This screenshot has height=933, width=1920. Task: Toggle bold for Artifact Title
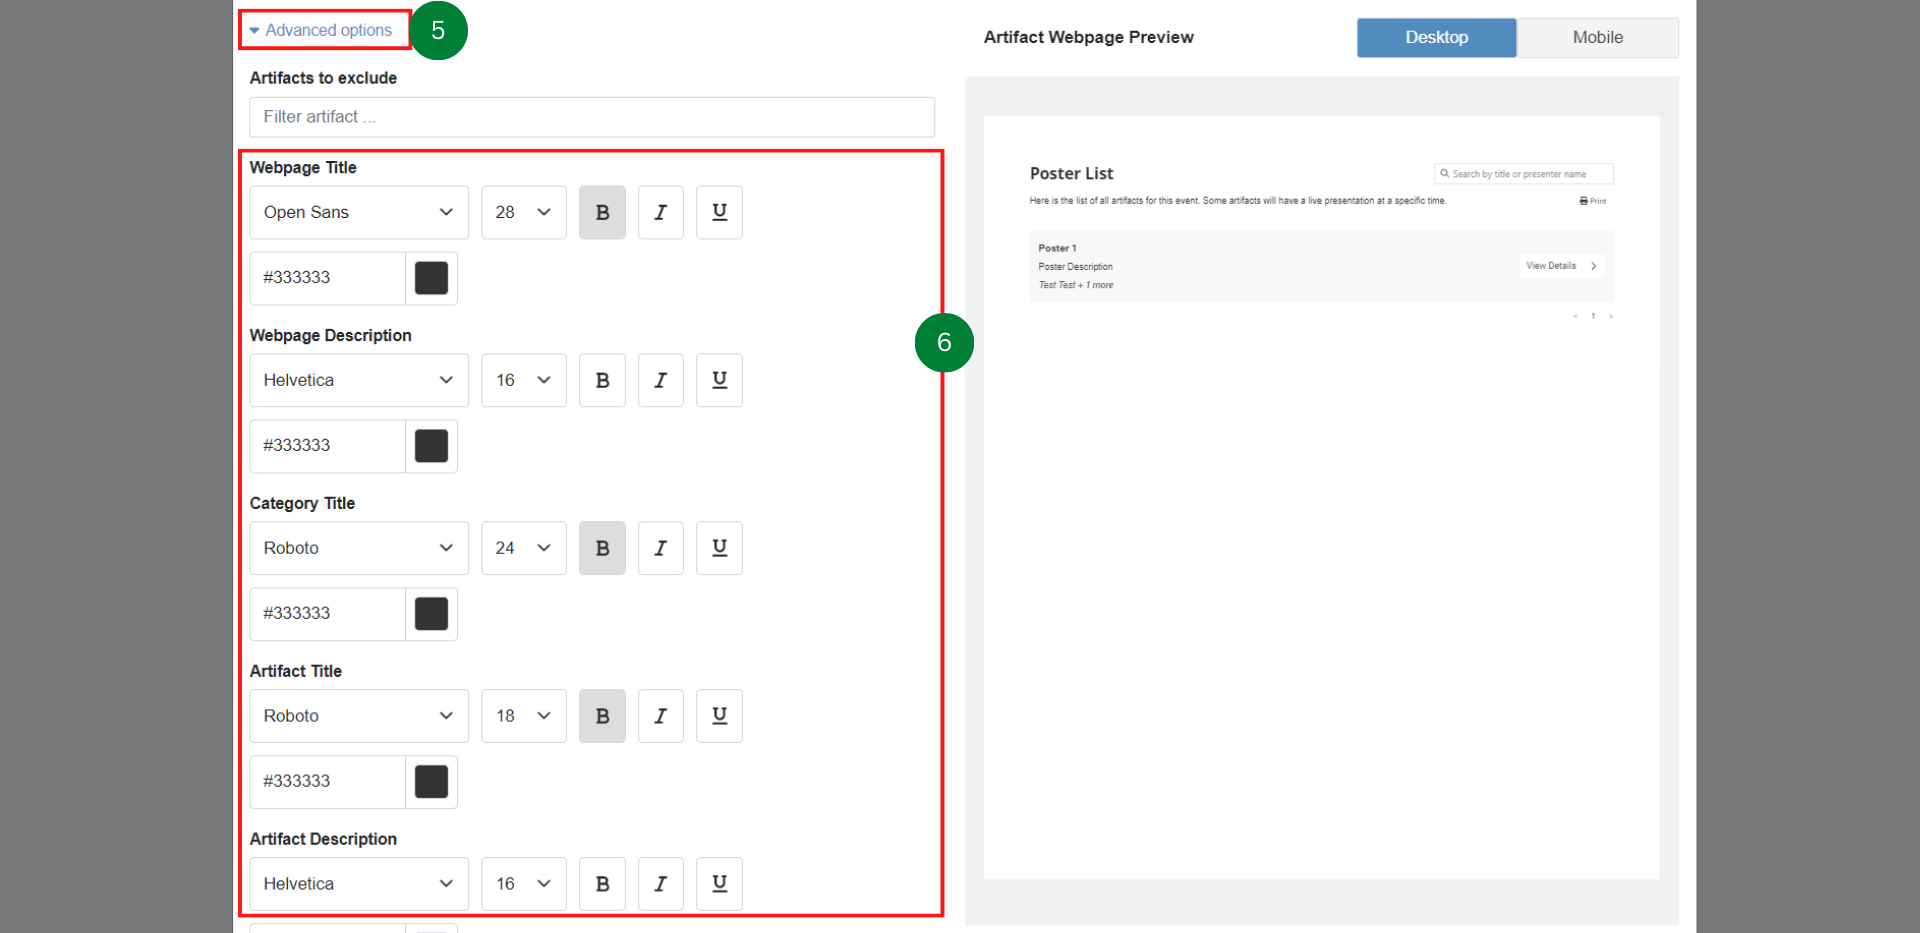pos(601,716)
